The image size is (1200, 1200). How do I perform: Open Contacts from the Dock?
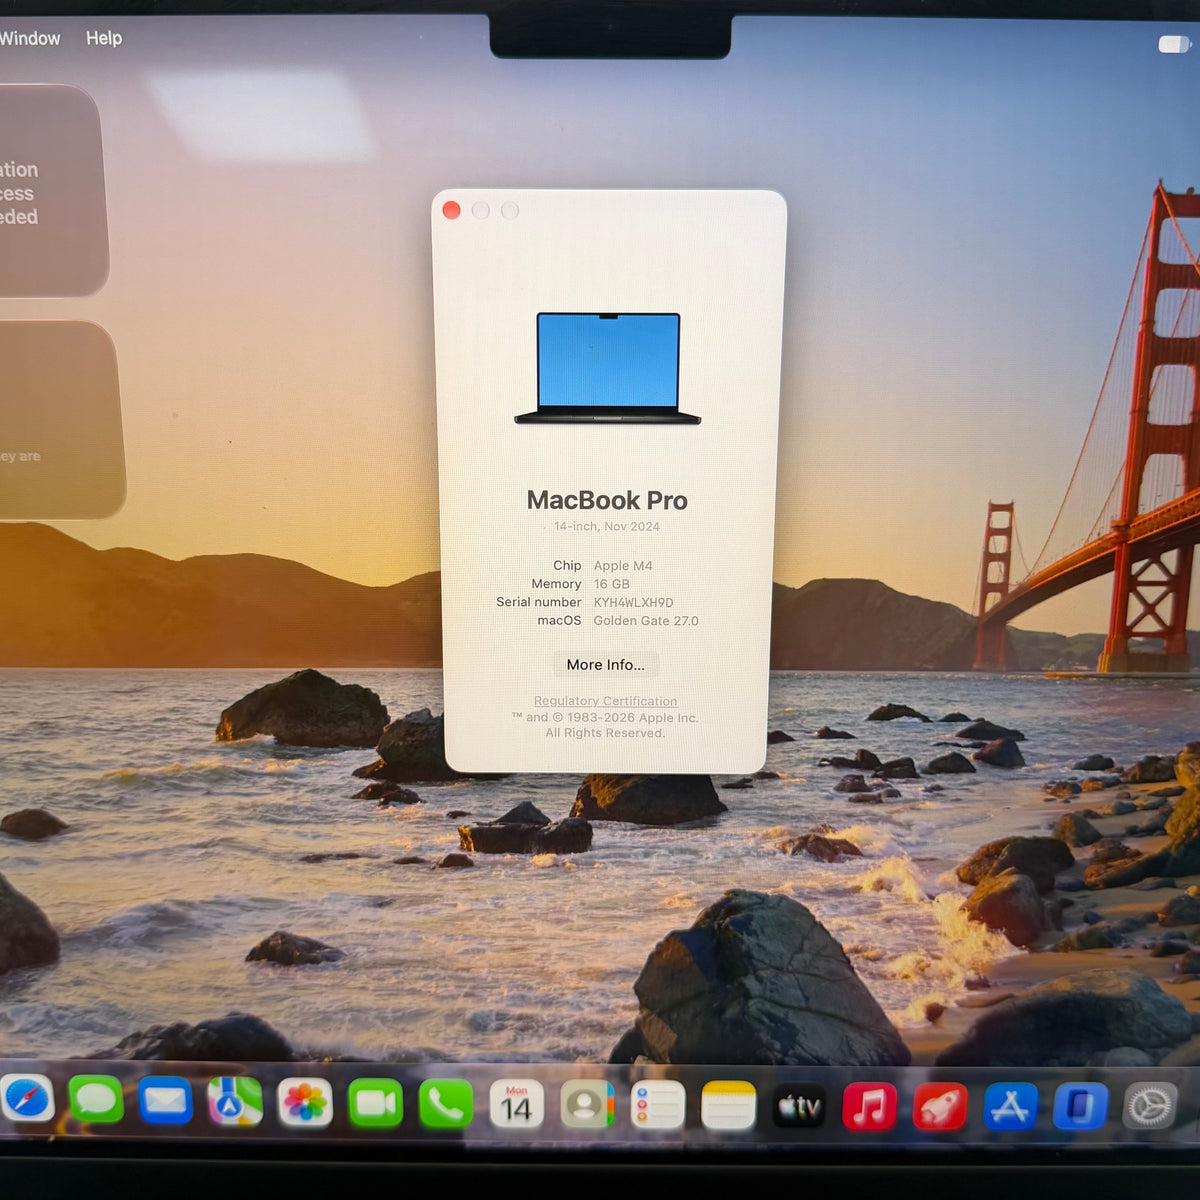[587, 1105]
